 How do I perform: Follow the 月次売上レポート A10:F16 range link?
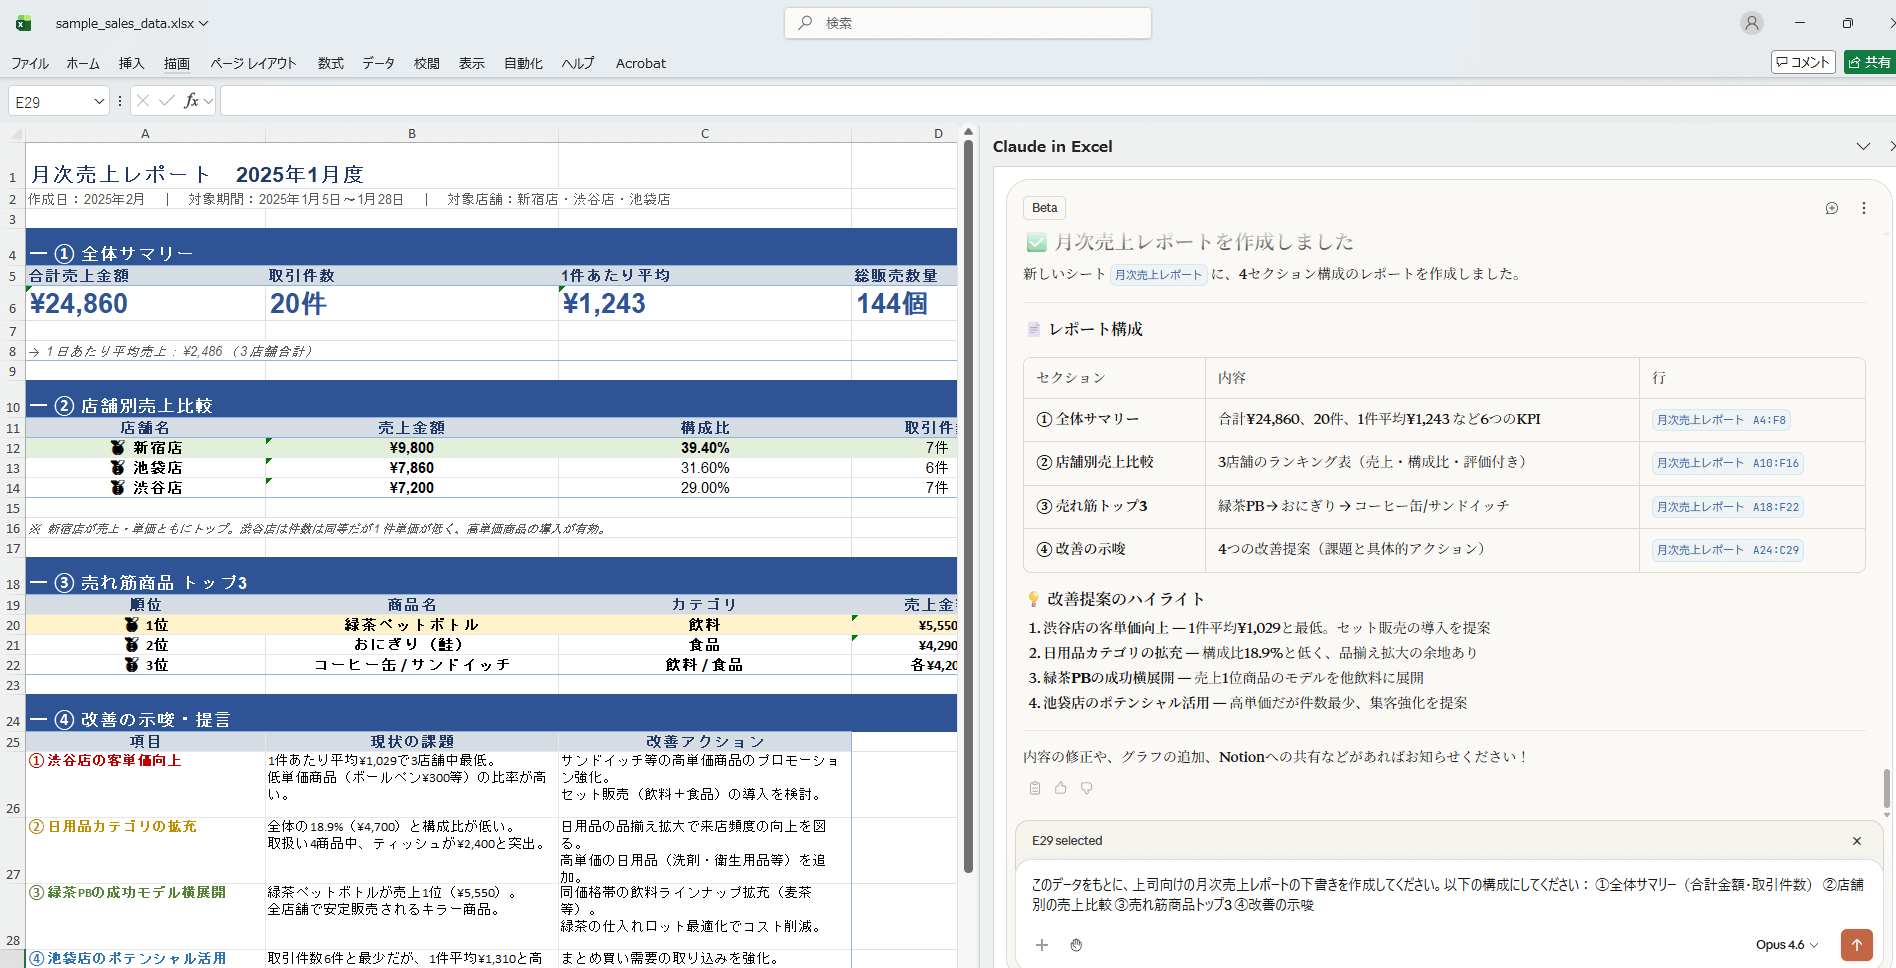(1727, 463)
